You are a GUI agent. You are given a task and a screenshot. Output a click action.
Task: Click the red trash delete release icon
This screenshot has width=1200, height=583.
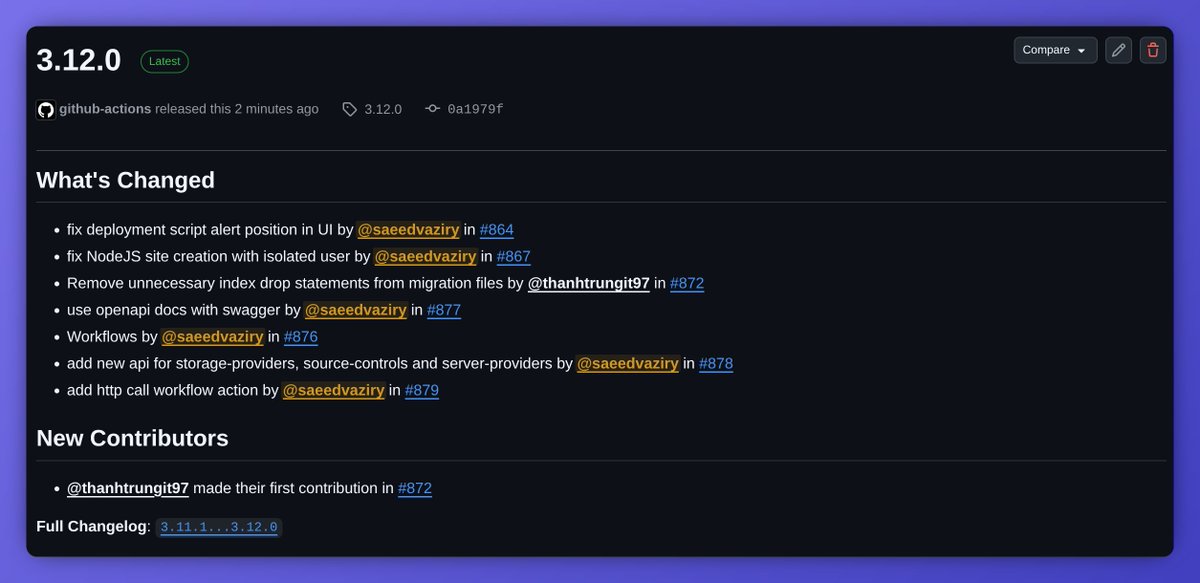(1153, 50)
